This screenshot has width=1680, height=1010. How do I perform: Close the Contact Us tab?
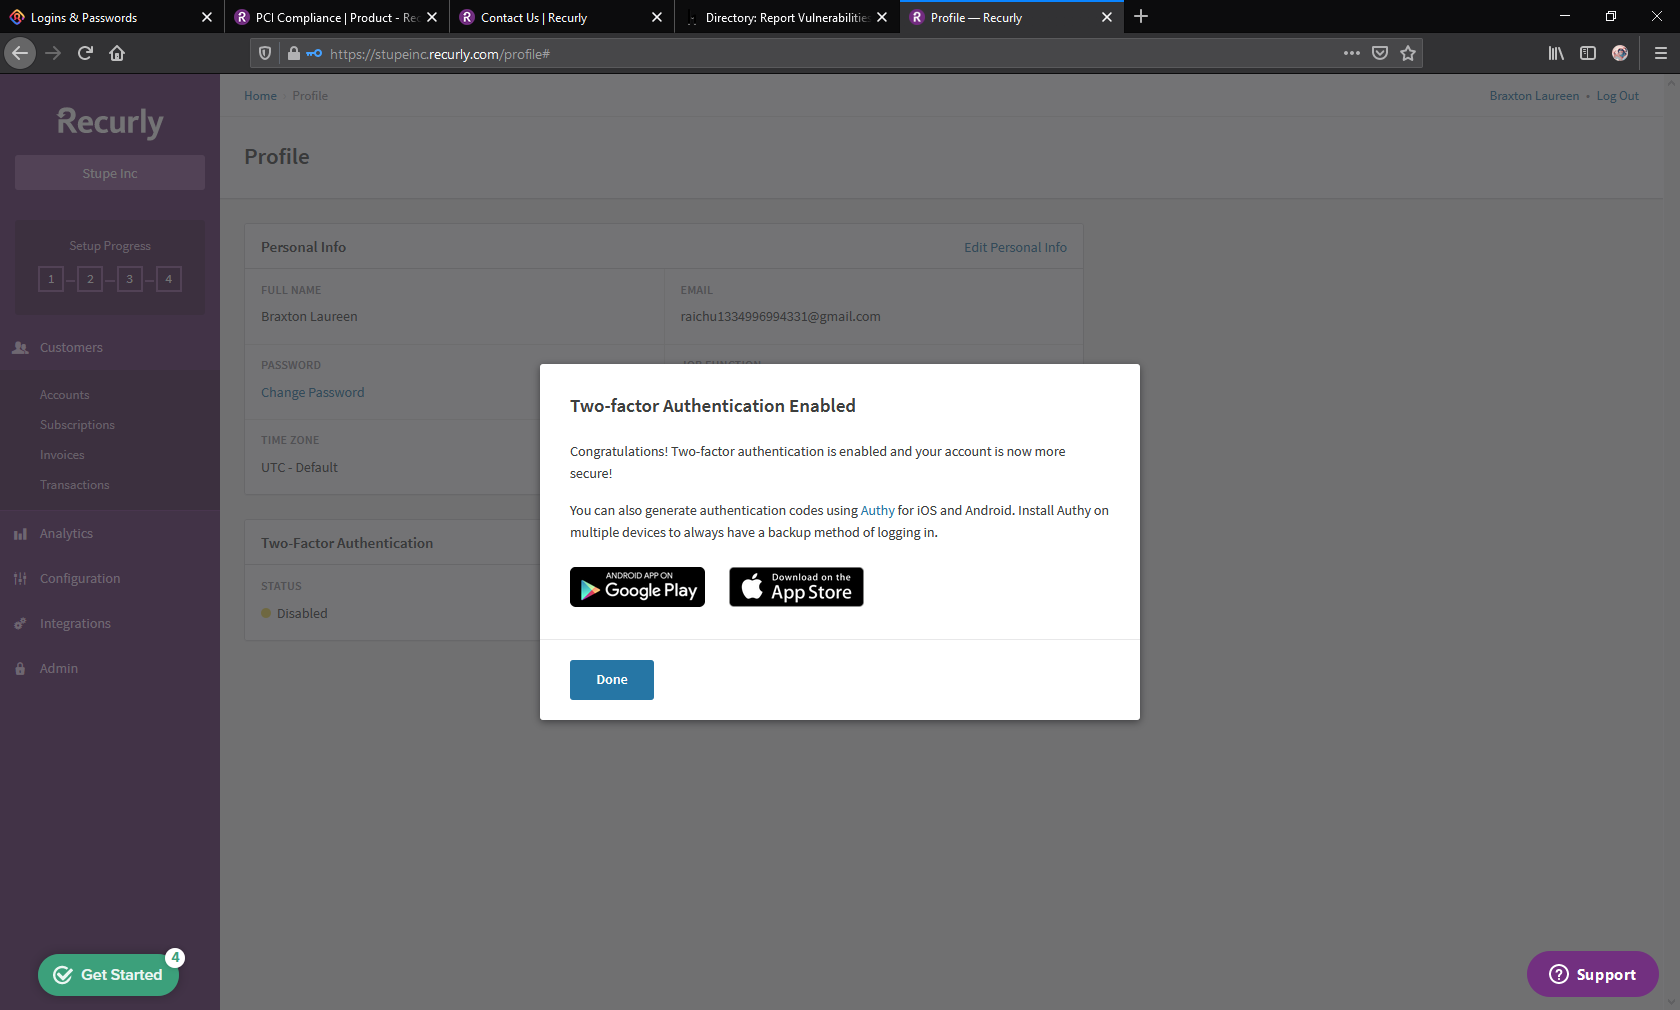657,17
